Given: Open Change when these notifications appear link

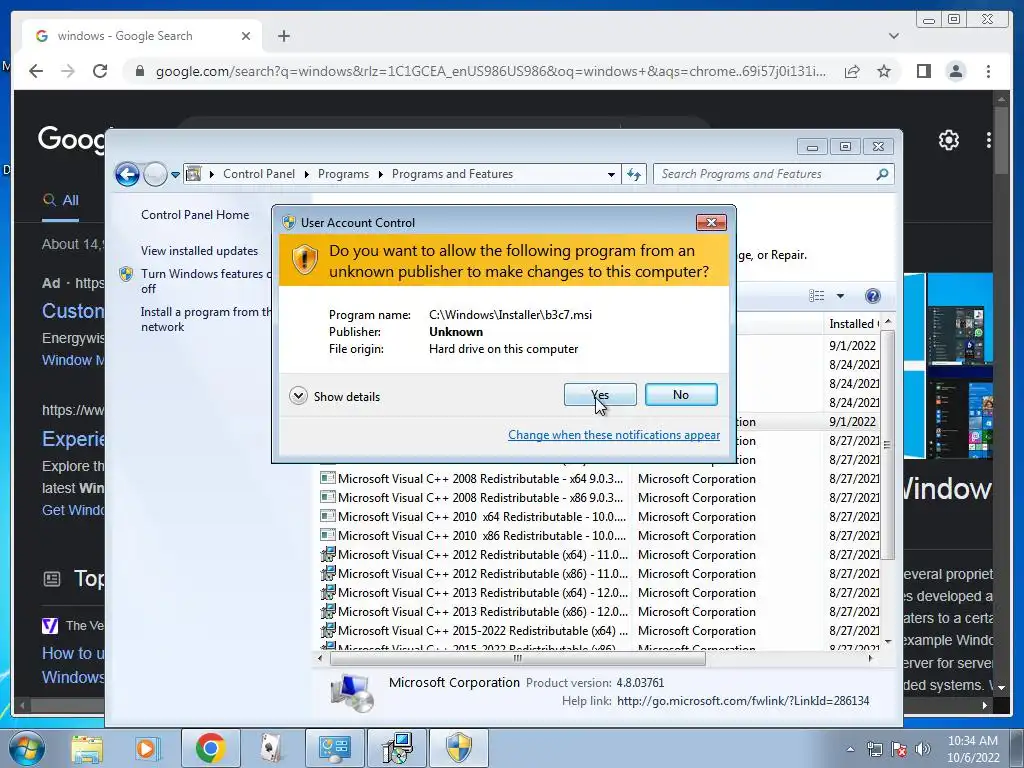Looking at the screenshot, I should click(614, 435).
